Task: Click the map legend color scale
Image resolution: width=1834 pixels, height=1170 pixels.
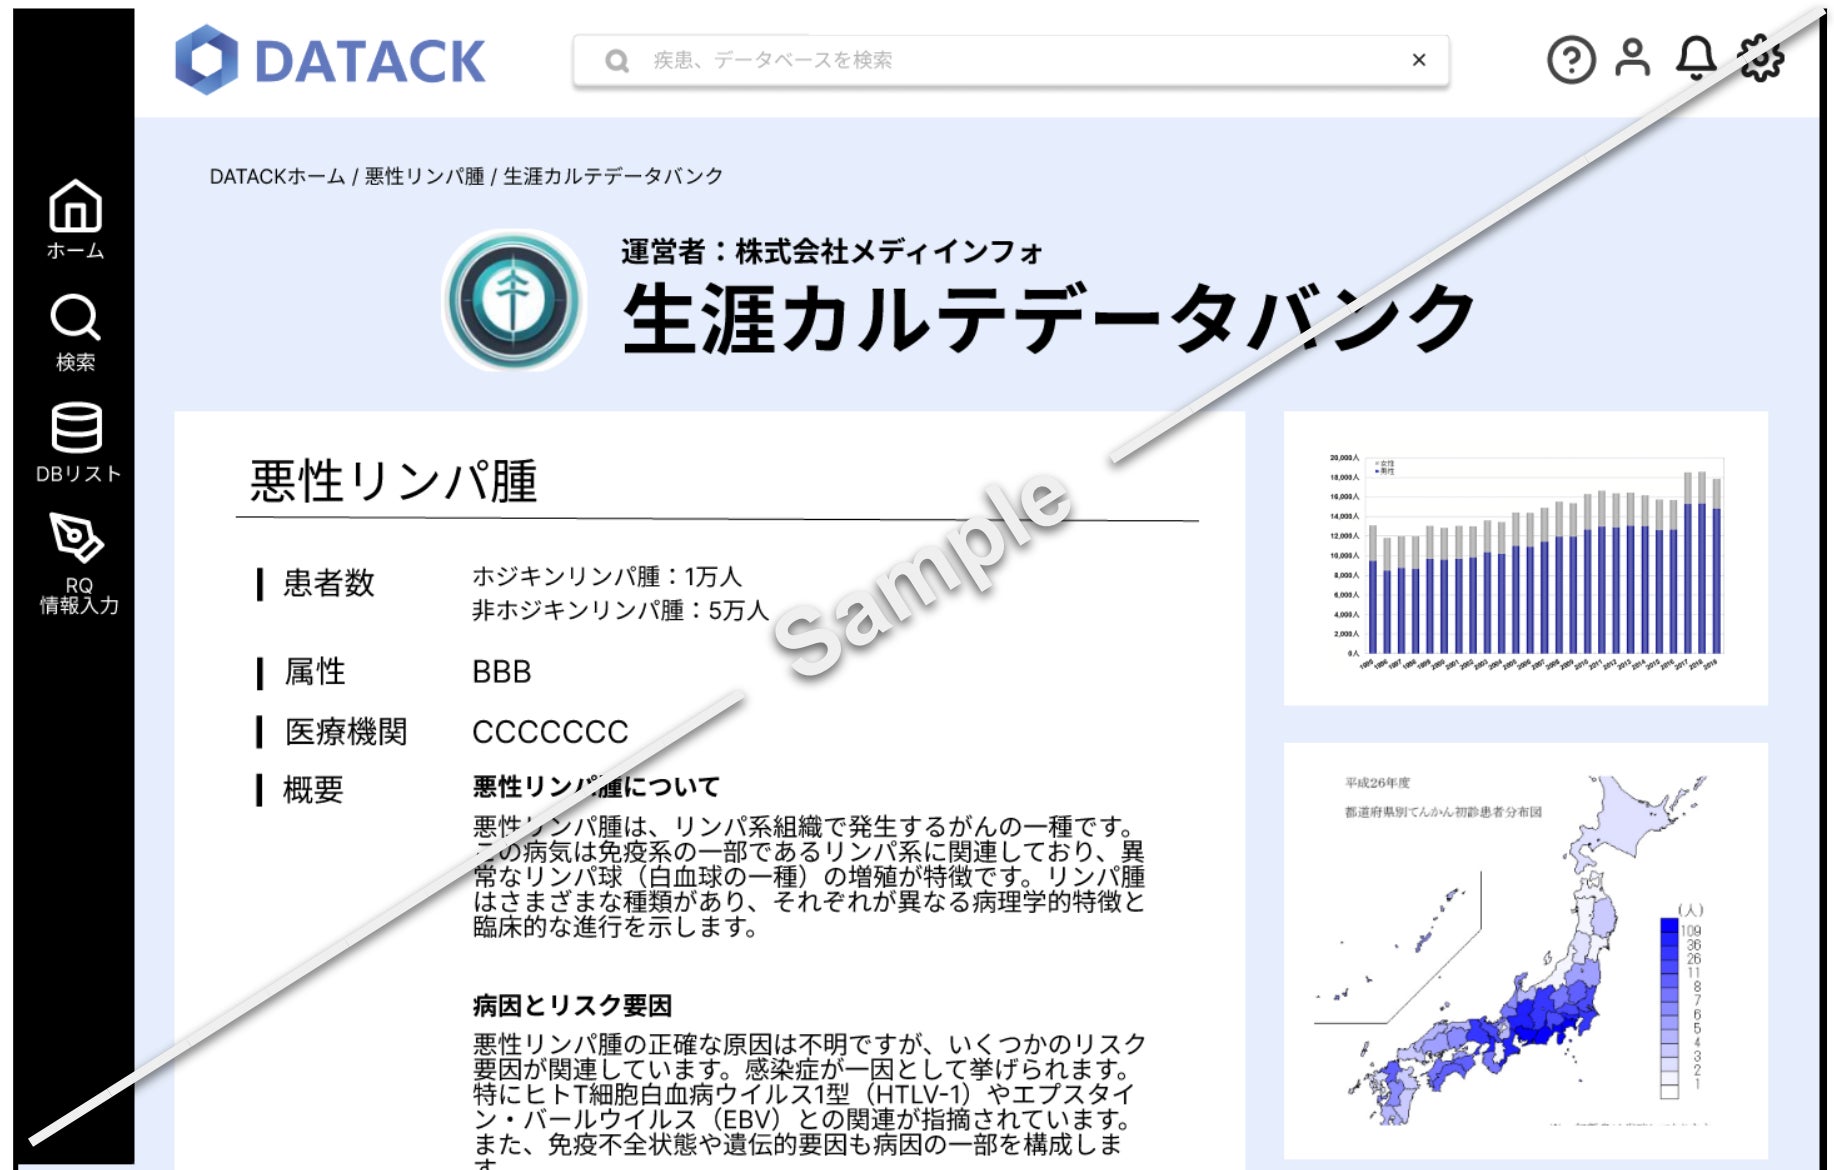Action: coord(1669,1008)
